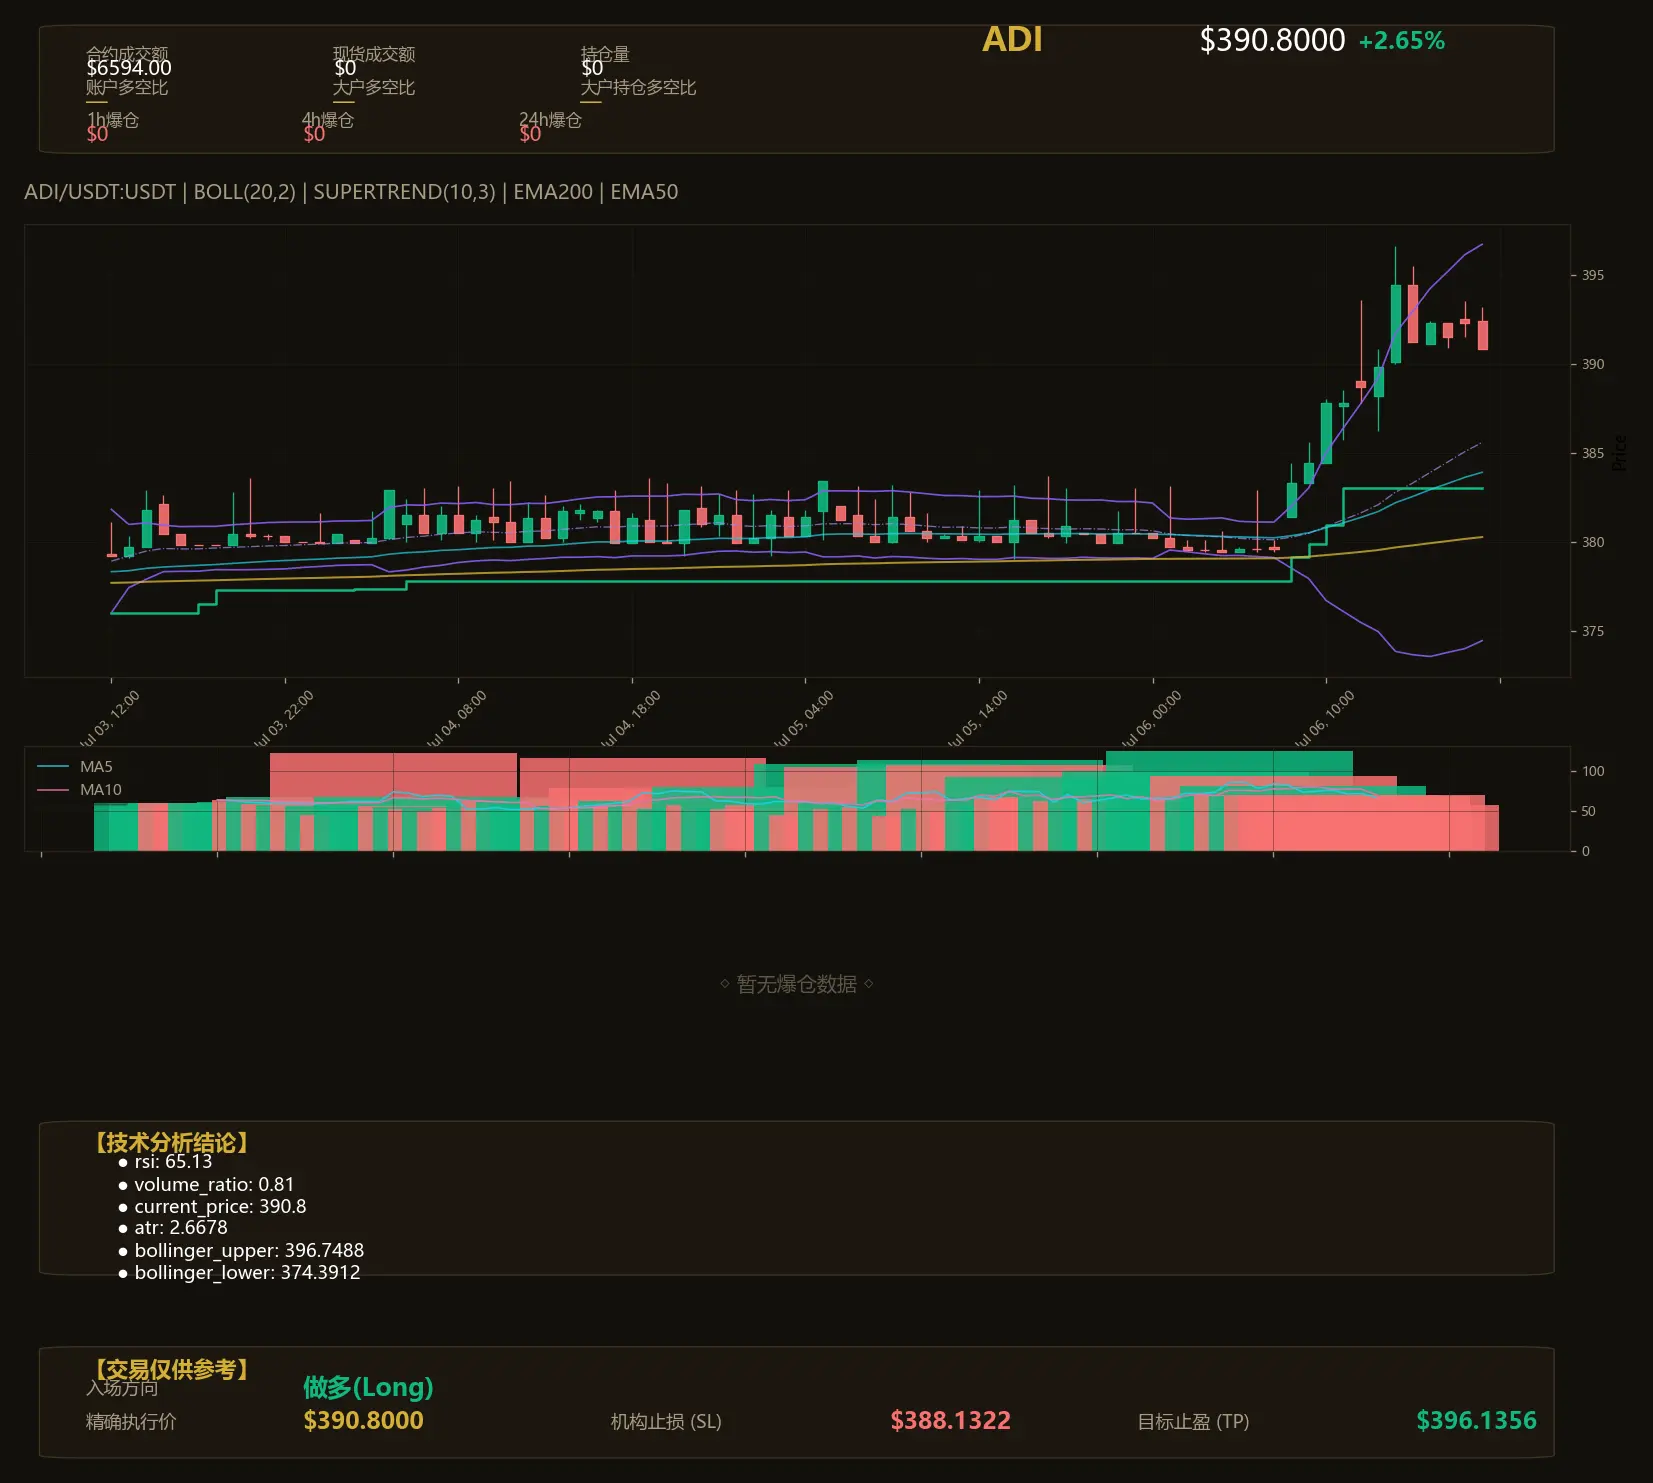Click the 持仓量 label
Viewport: 1653px width, 1483px height.
tap(605, 54)
